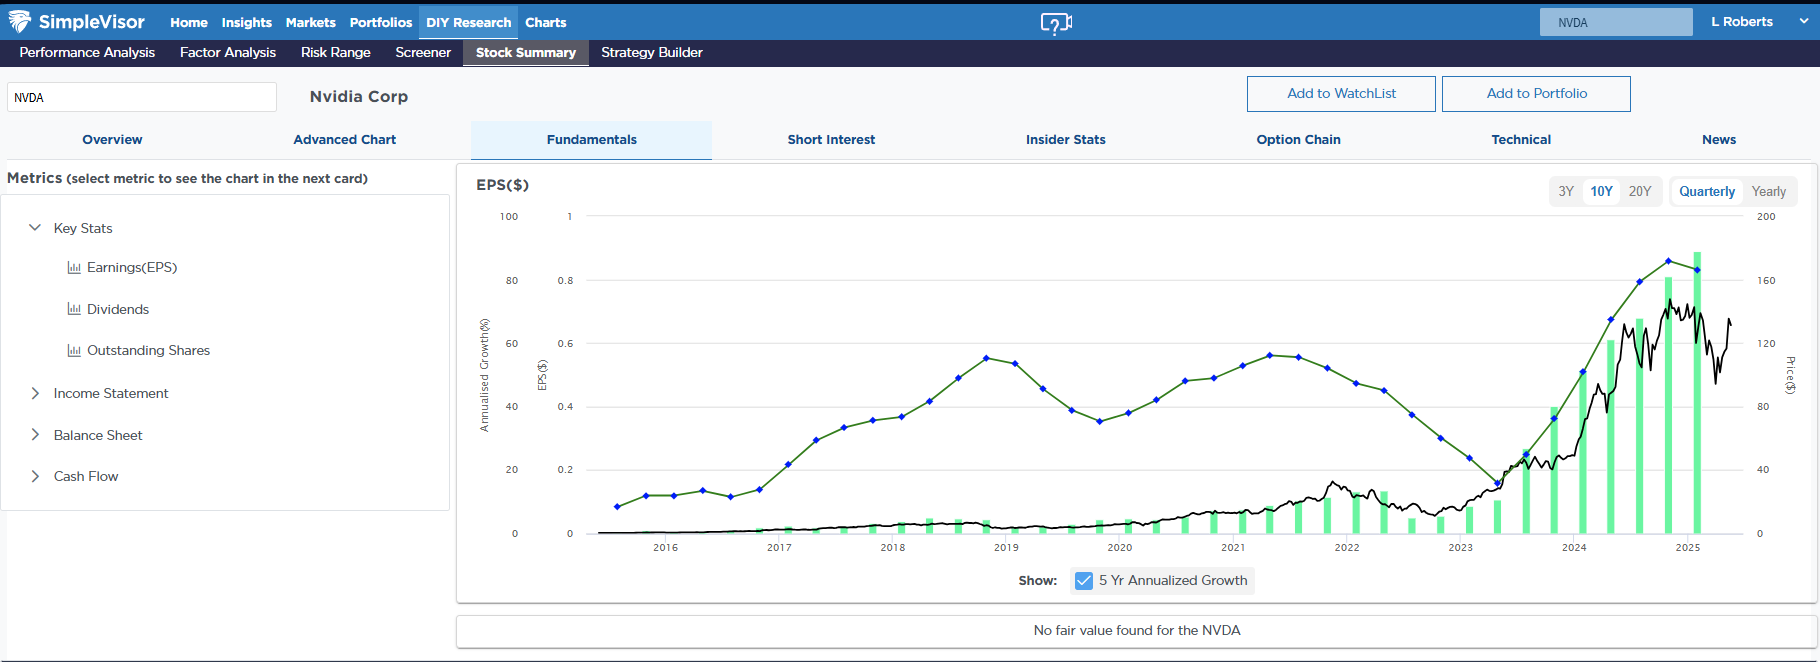
Task: Open the Charts menu
Action: point(546,22)
